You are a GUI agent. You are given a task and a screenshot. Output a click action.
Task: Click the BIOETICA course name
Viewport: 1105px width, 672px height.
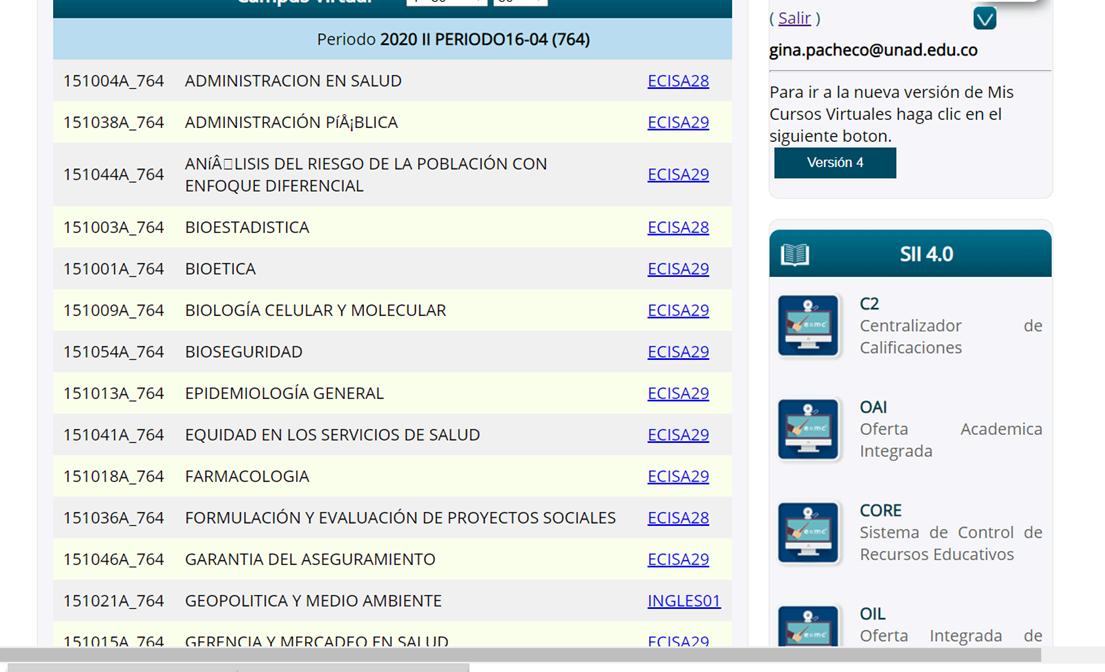click(221, 269)
